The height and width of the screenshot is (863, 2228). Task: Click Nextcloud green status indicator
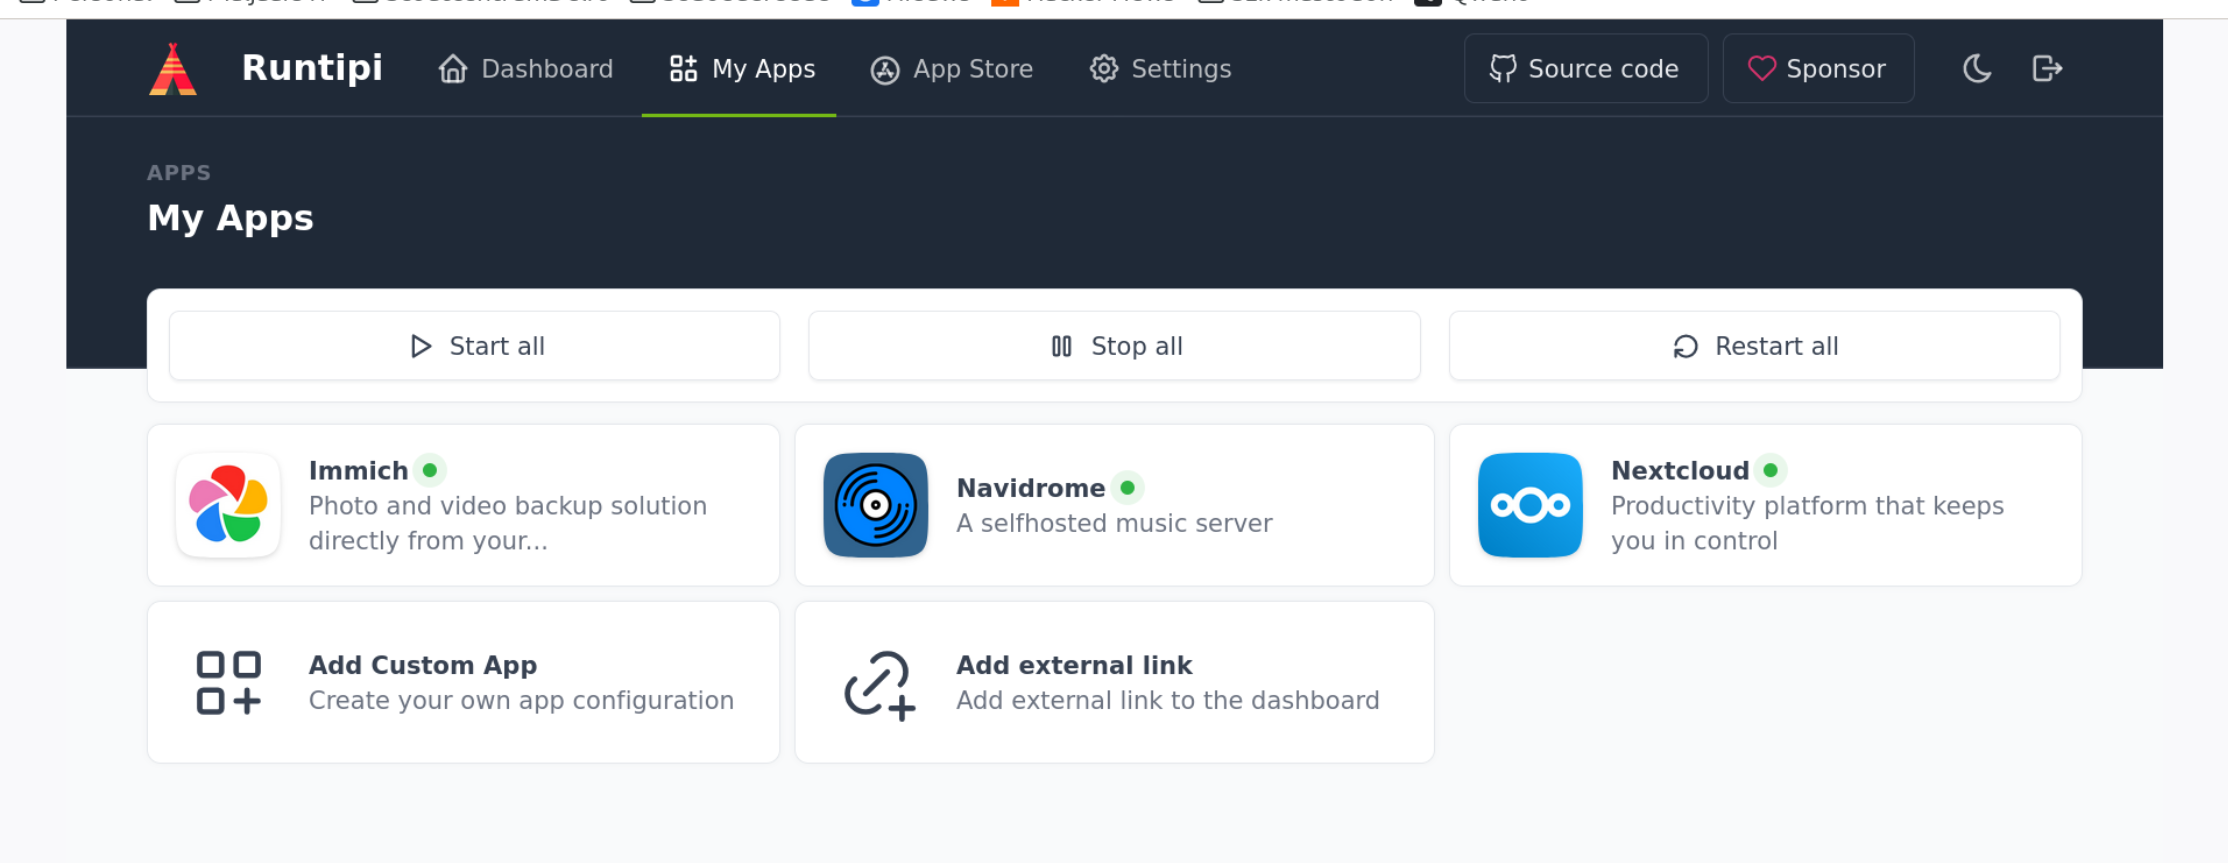pyautogui.click(x=1770, y=470)
